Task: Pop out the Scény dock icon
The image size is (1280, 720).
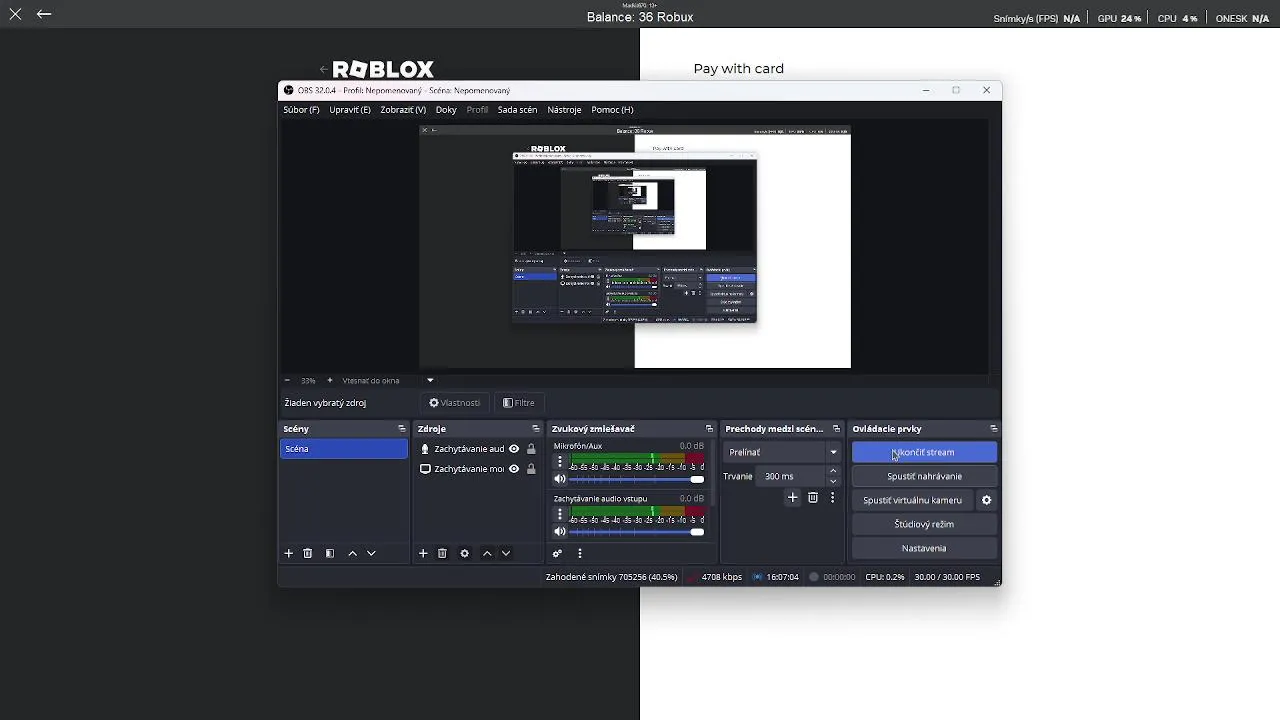Action: (402, 429)
